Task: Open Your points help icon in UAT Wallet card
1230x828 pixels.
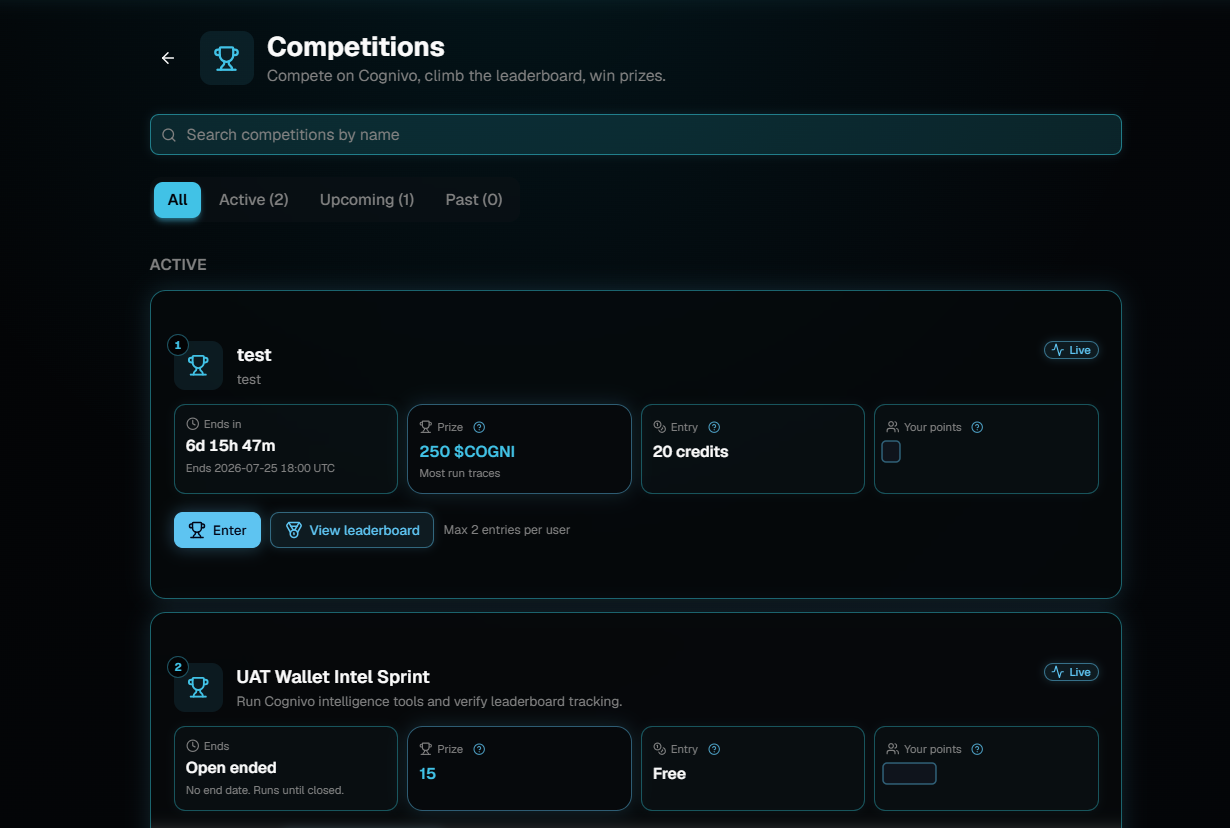Action: [977, 749]
